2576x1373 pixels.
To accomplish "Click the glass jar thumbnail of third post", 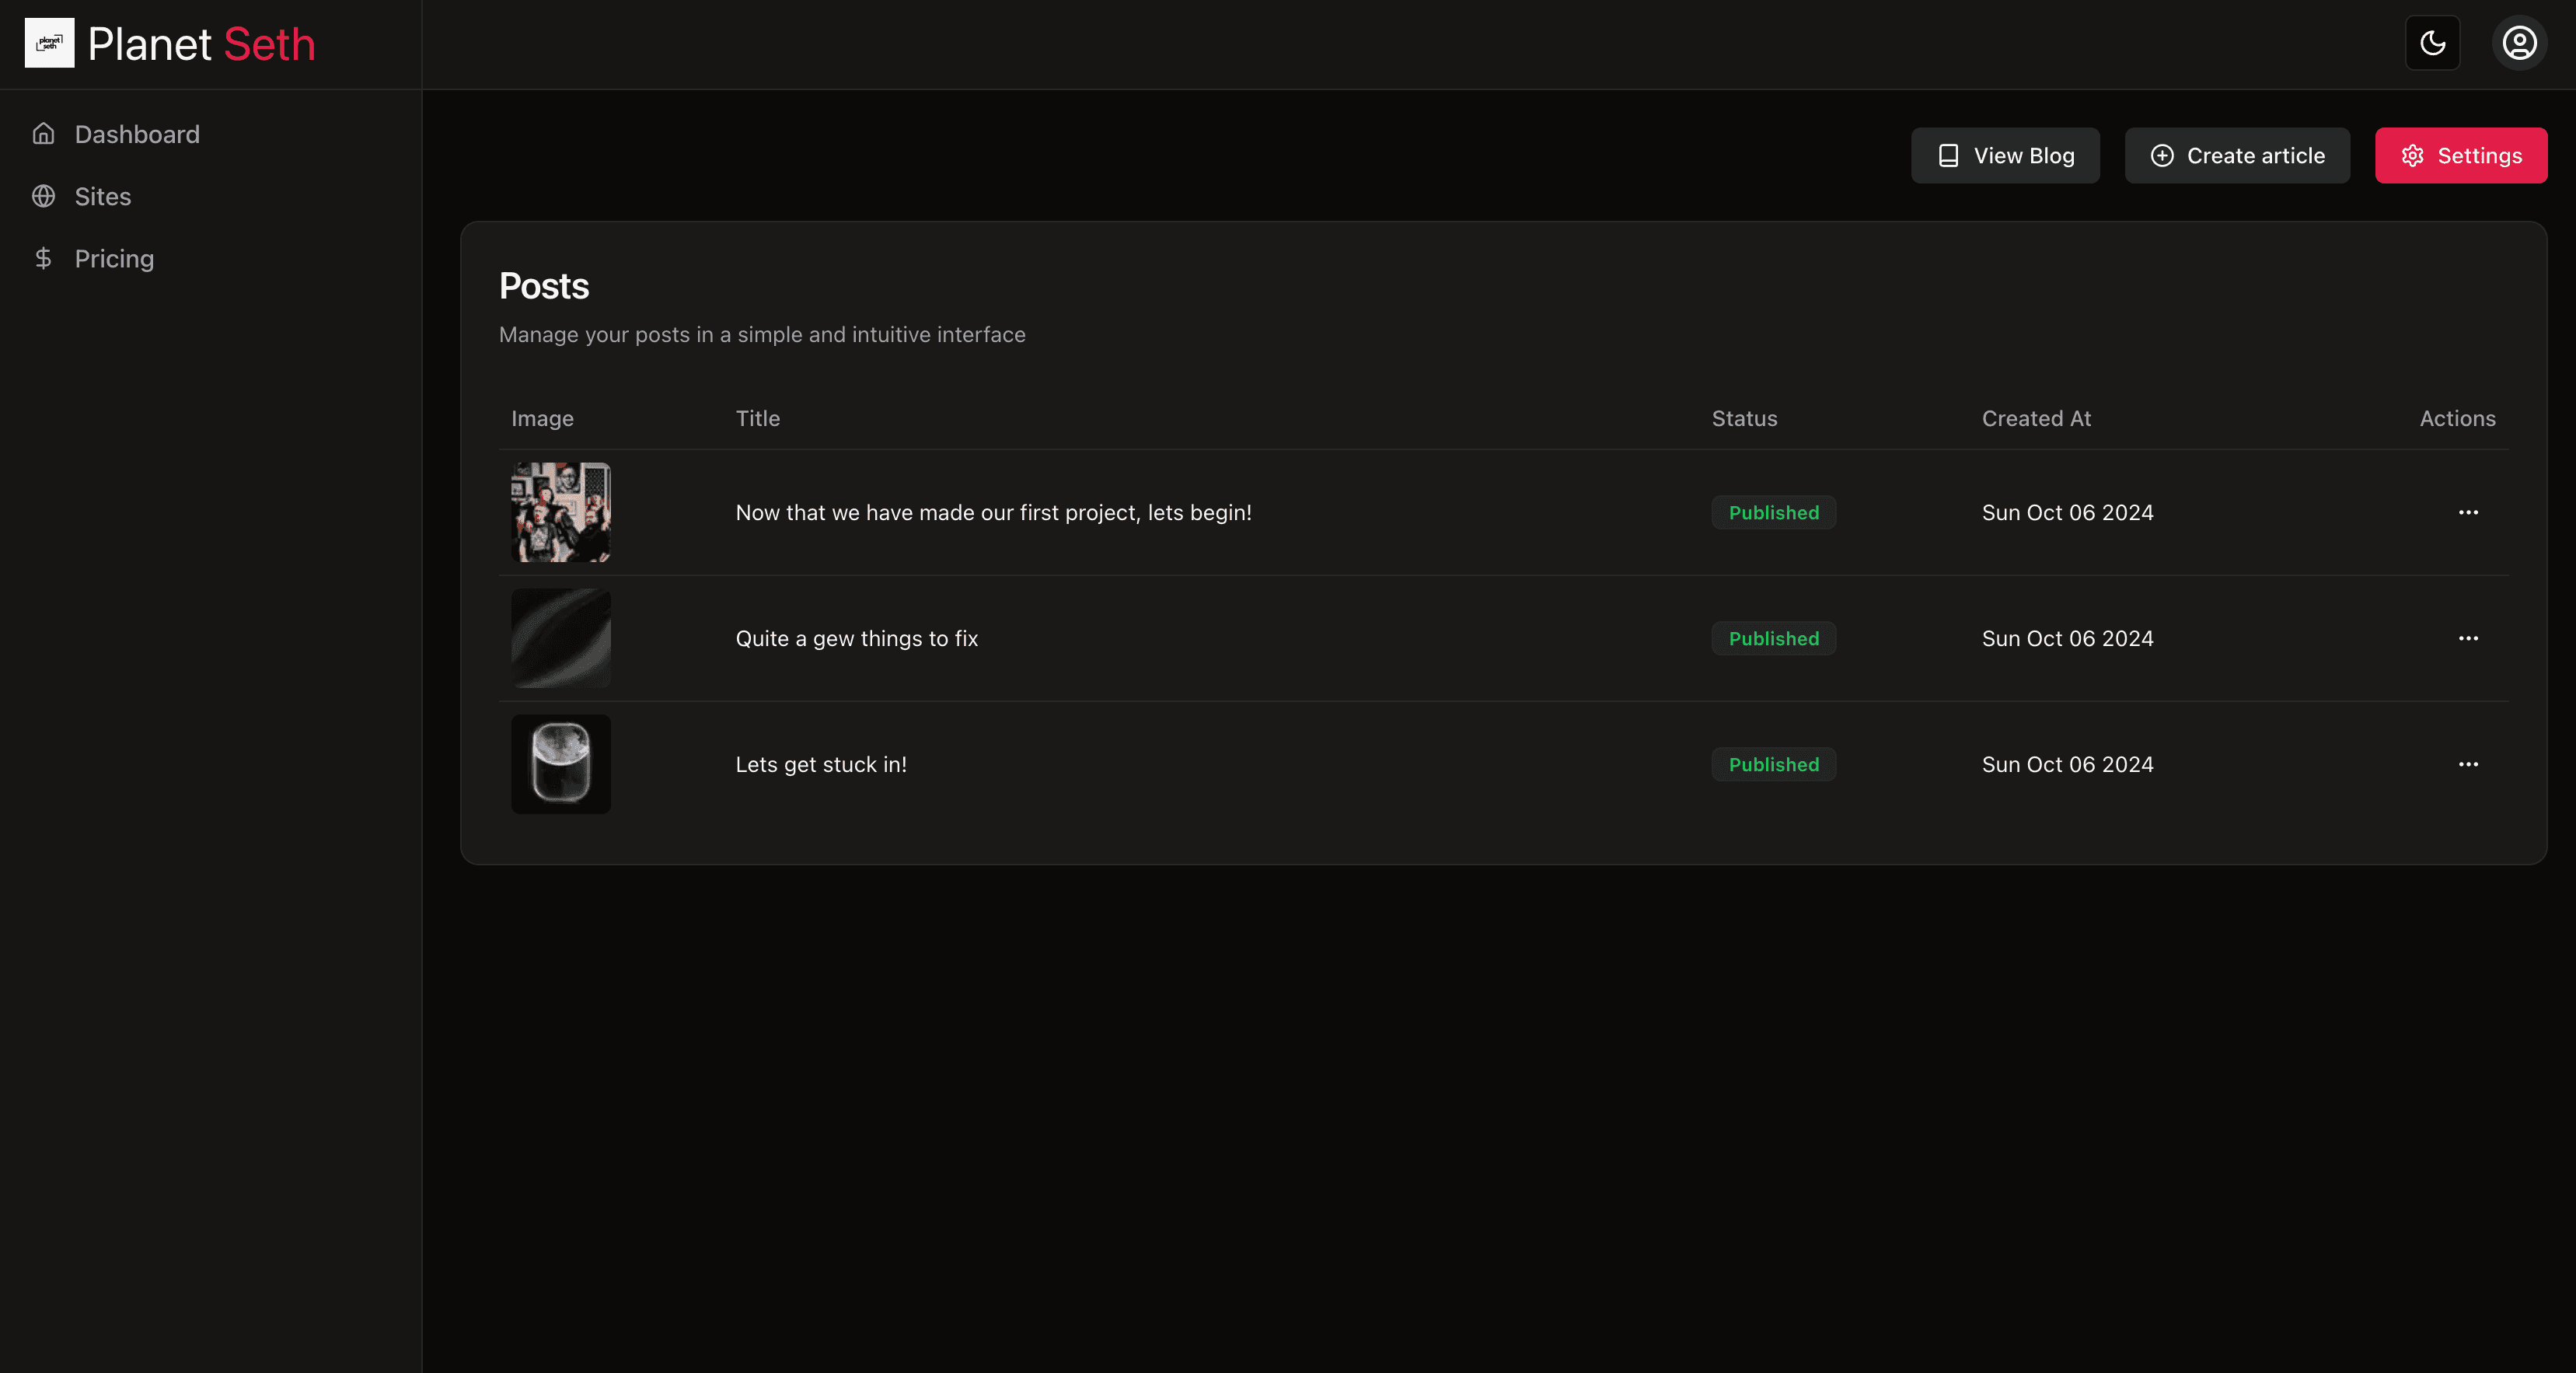I will (561, 764).
